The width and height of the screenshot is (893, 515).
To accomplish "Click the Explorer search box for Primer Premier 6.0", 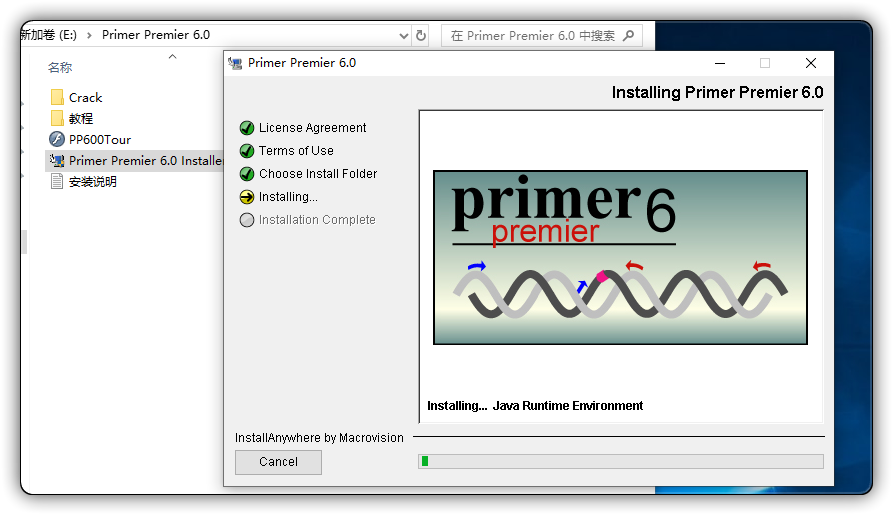I will point(542,35).
